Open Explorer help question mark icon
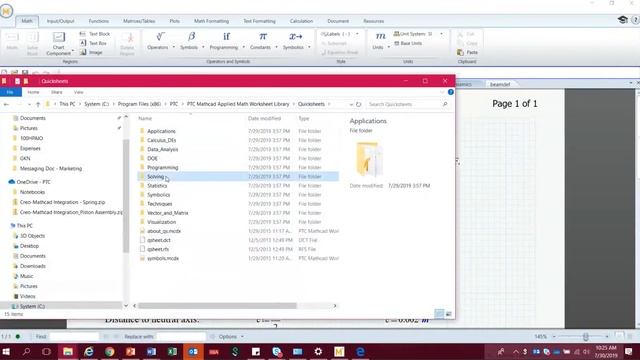 [451, 92]
